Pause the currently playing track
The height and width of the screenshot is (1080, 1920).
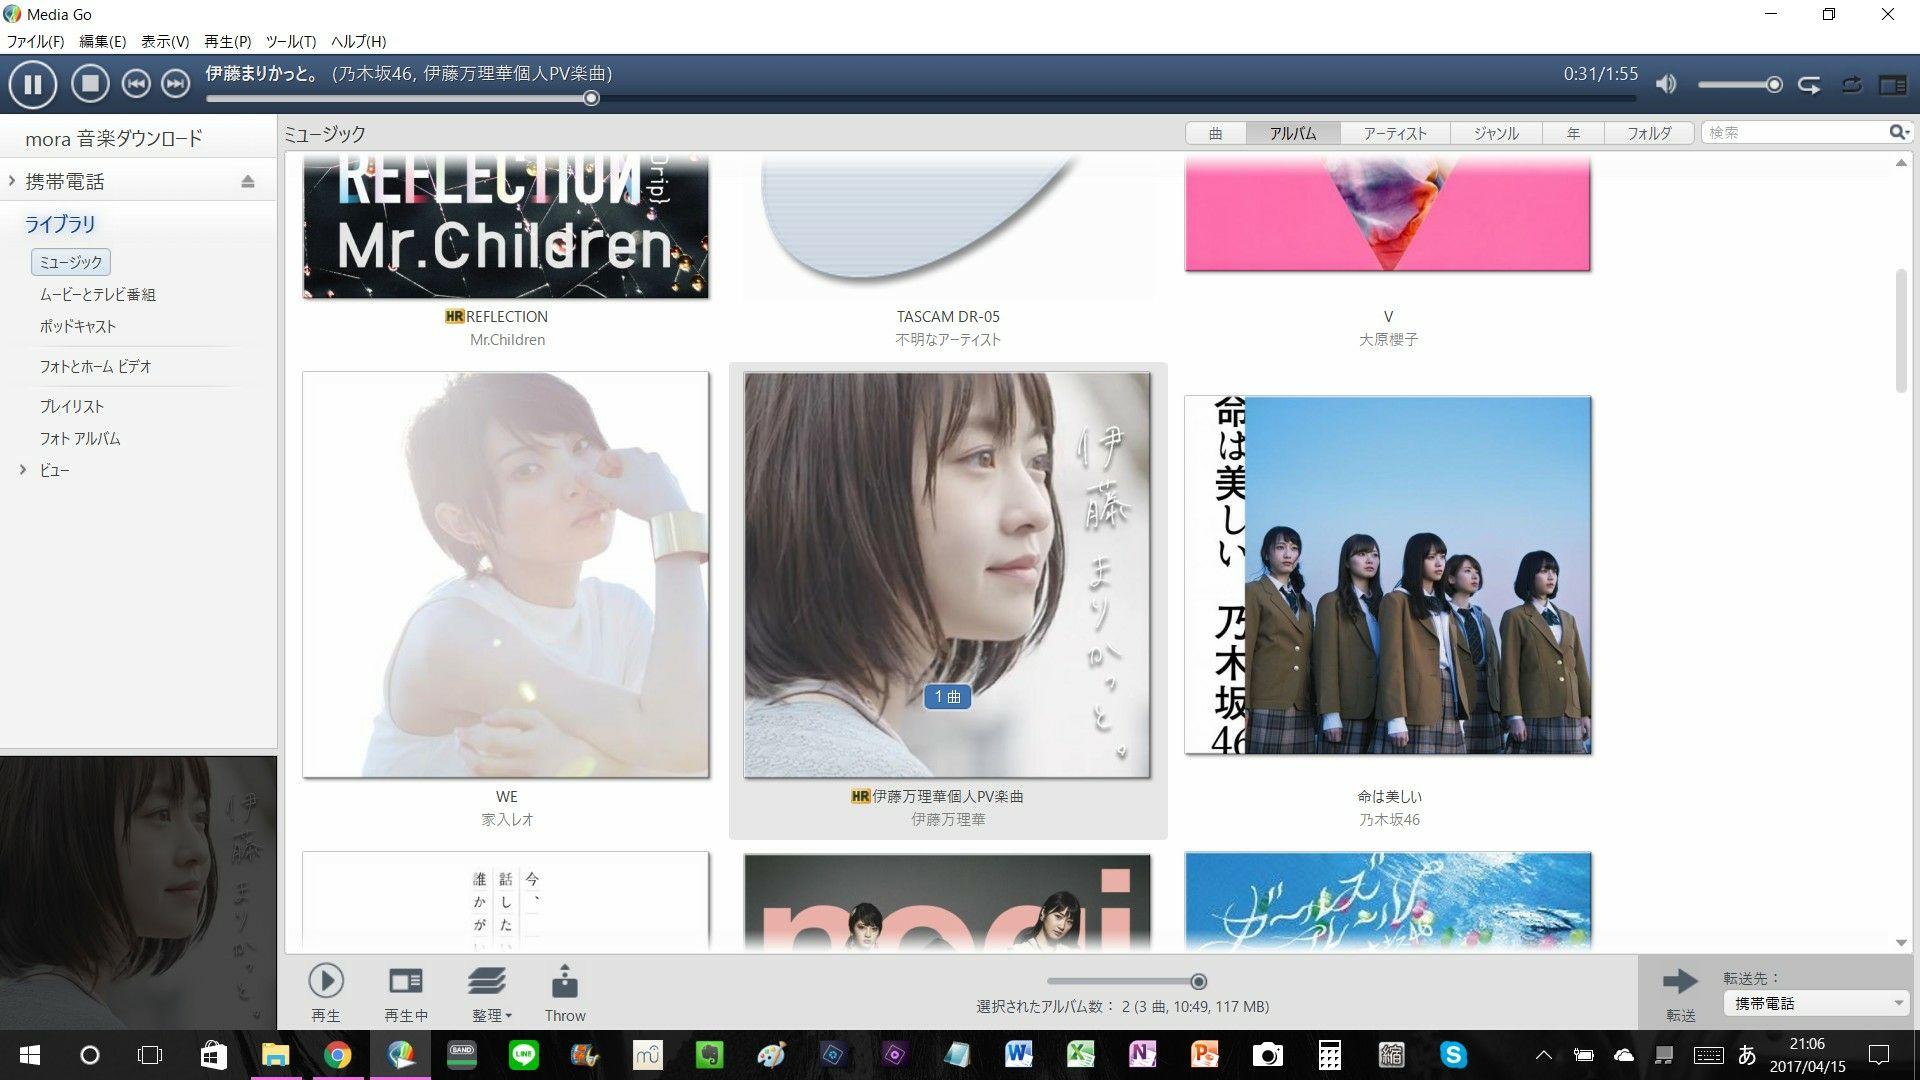coord(33,85)
